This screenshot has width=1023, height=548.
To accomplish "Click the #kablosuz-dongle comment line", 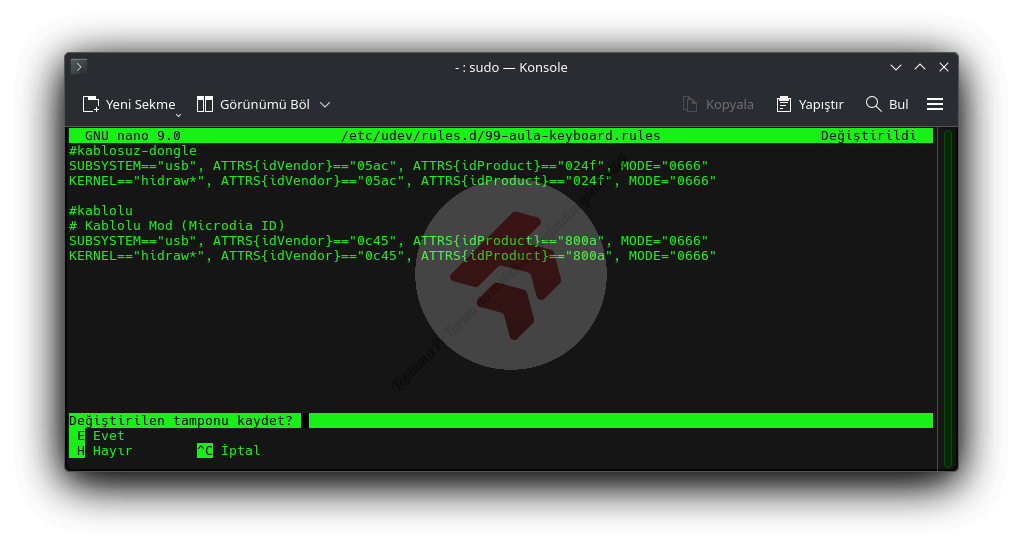I will [x=133, y=151].
